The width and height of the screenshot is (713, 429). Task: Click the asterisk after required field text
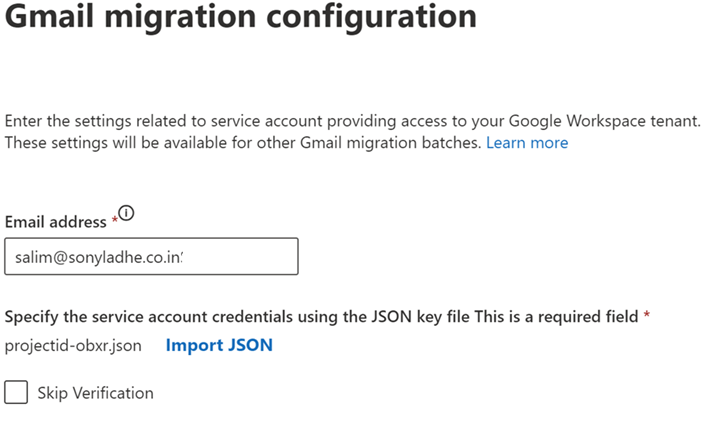647,316
